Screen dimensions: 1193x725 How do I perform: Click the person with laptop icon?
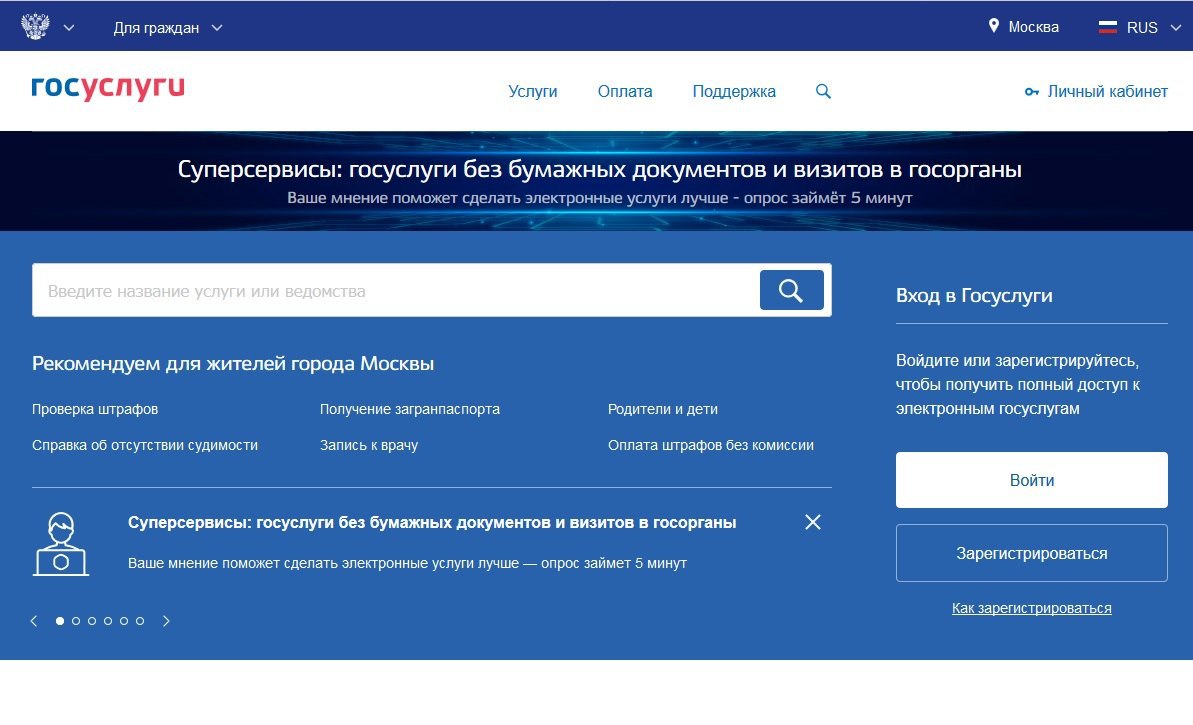[x=61, y=544]
